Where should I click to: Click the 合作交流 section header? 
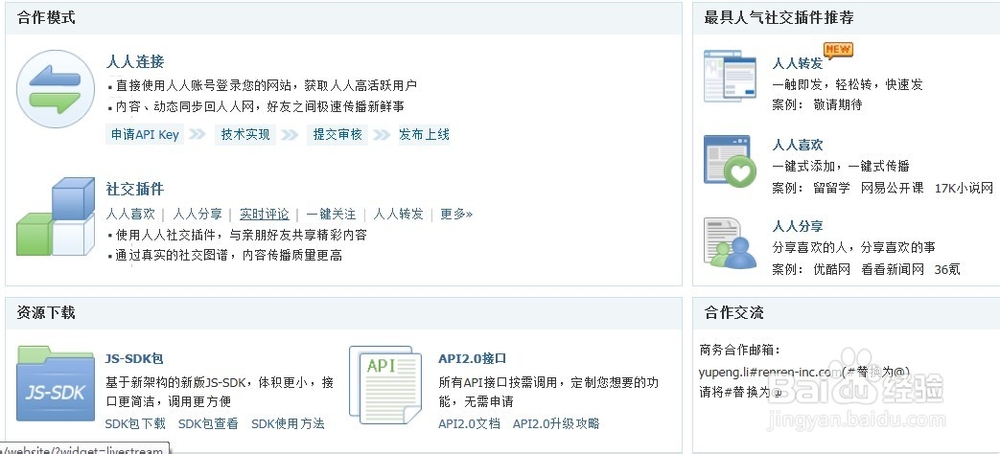[x=733, y=313]
